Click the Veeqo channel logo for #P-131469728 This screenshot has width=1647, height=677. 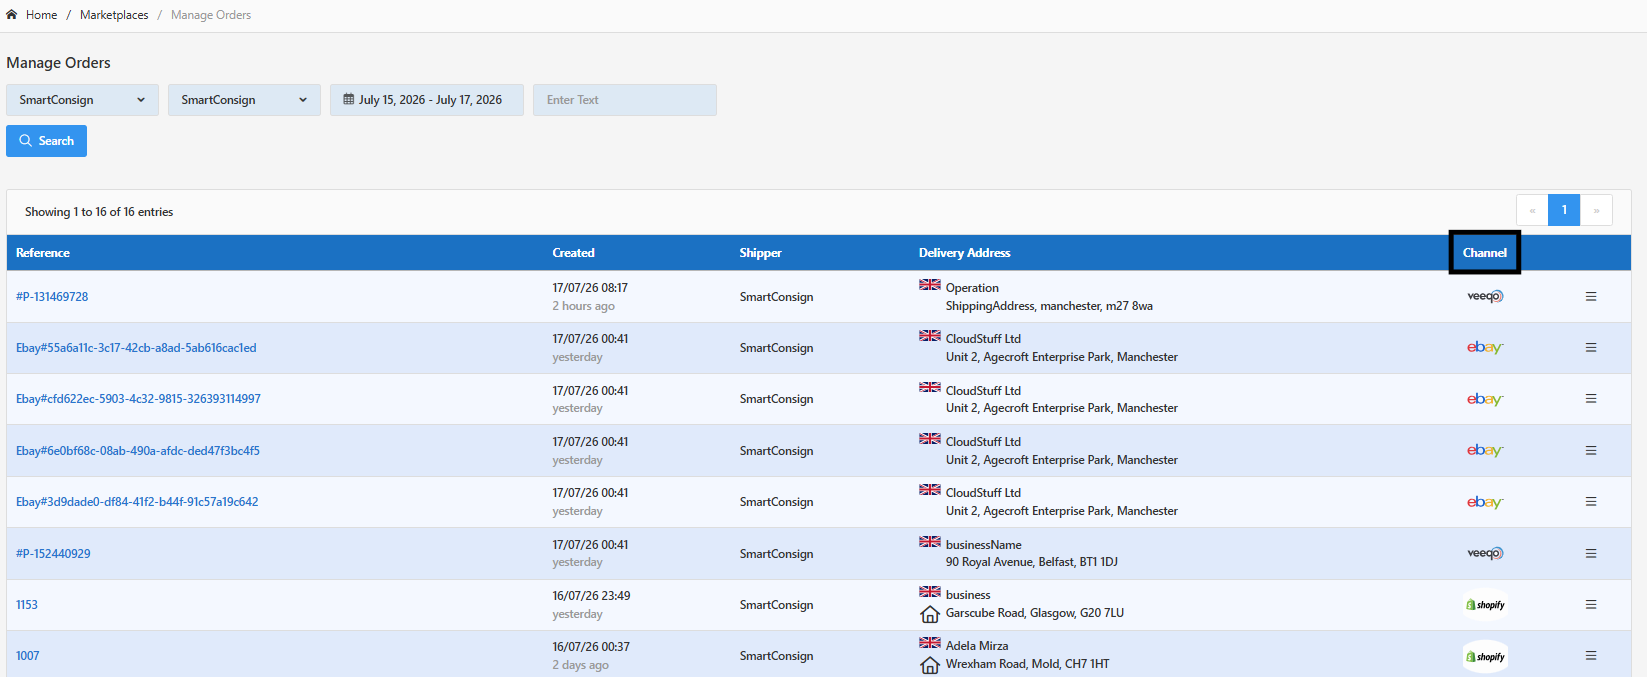[x=1485, y=296]
